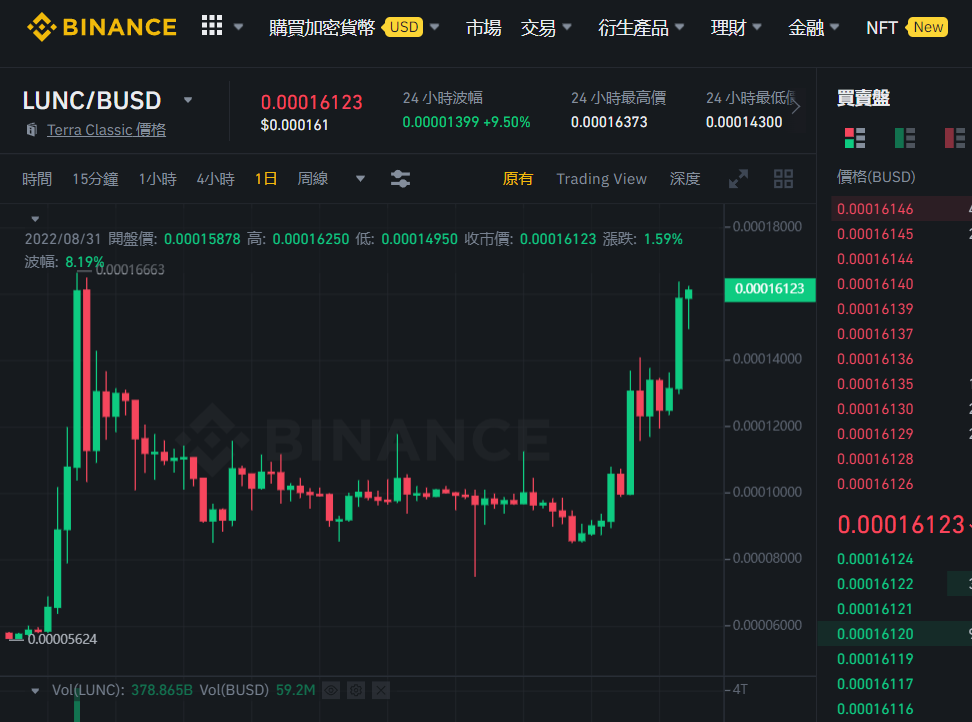Viewport: 972px width, 722px height.
Task: Click the Terra Classic book icon
Action: coord(32,130)
